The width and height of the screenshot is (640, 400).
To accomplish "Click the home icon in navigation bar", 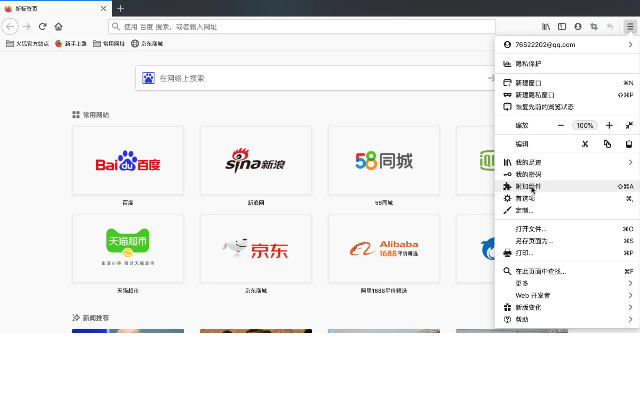I will click(x=58, y=26).
